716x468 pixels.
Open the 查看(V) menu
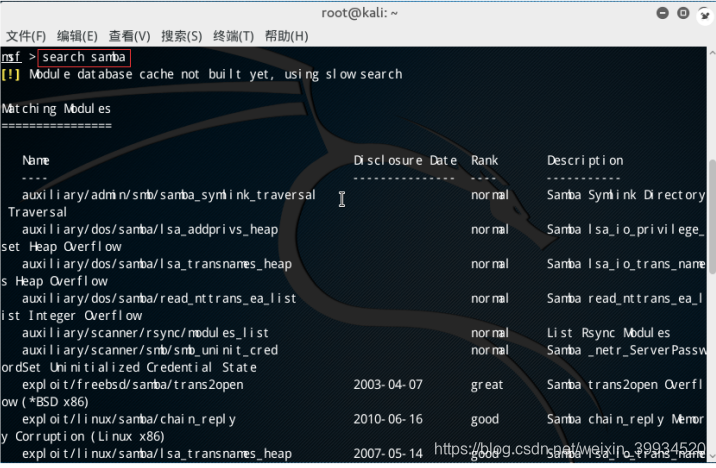click(x=129, y=36)
